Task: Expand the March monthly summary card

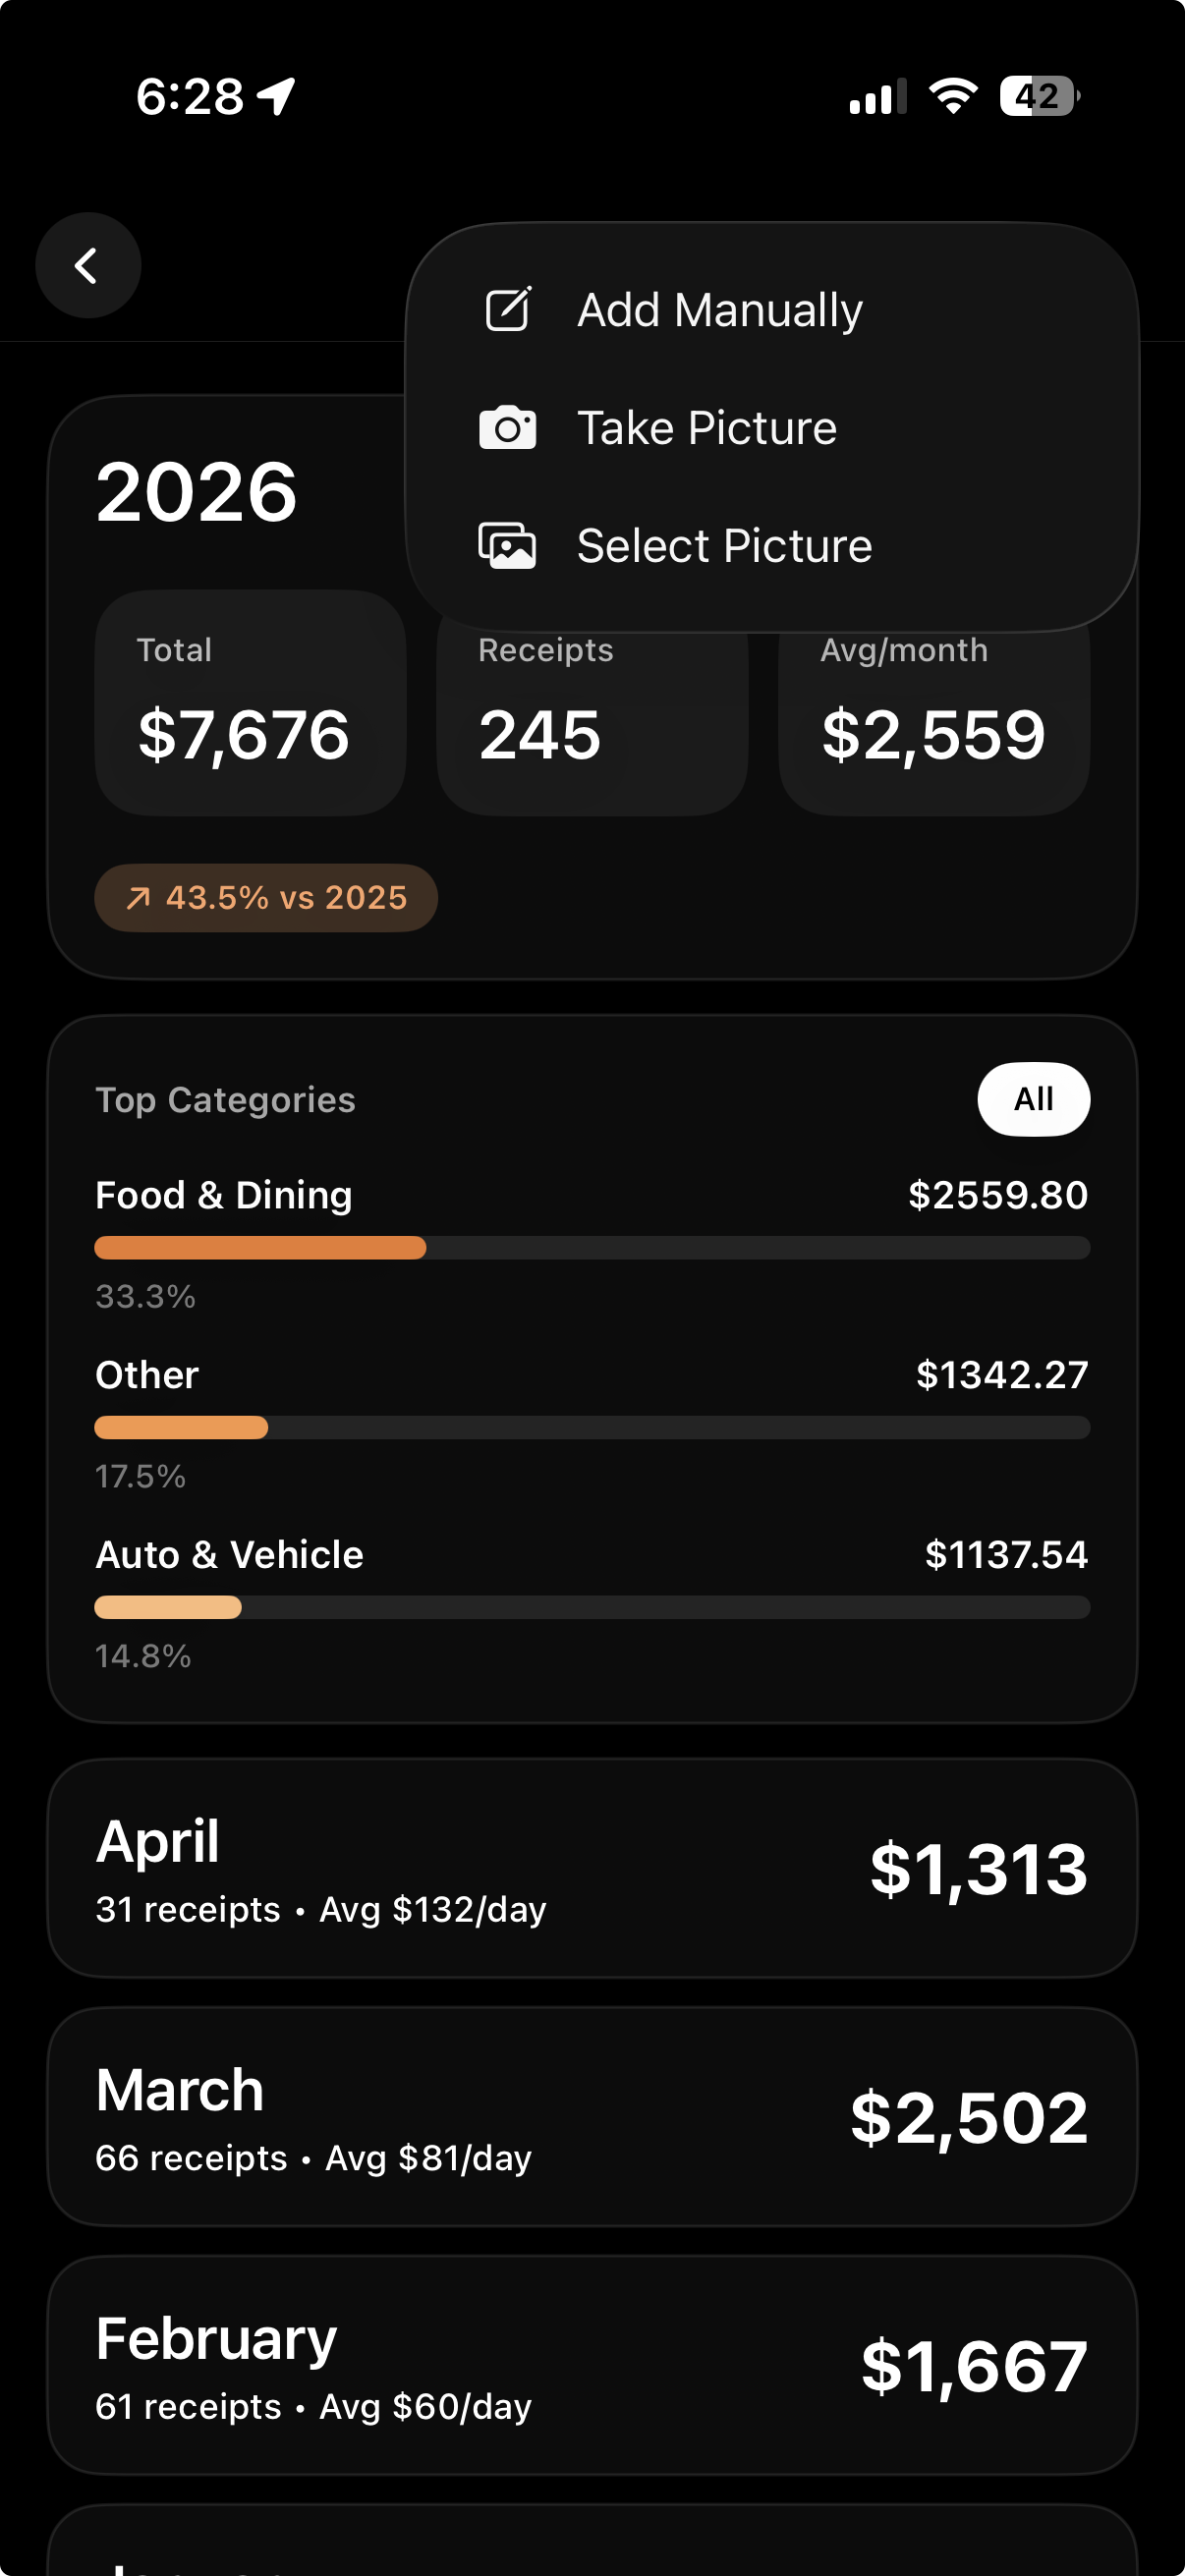Action: click(592, 2116)
